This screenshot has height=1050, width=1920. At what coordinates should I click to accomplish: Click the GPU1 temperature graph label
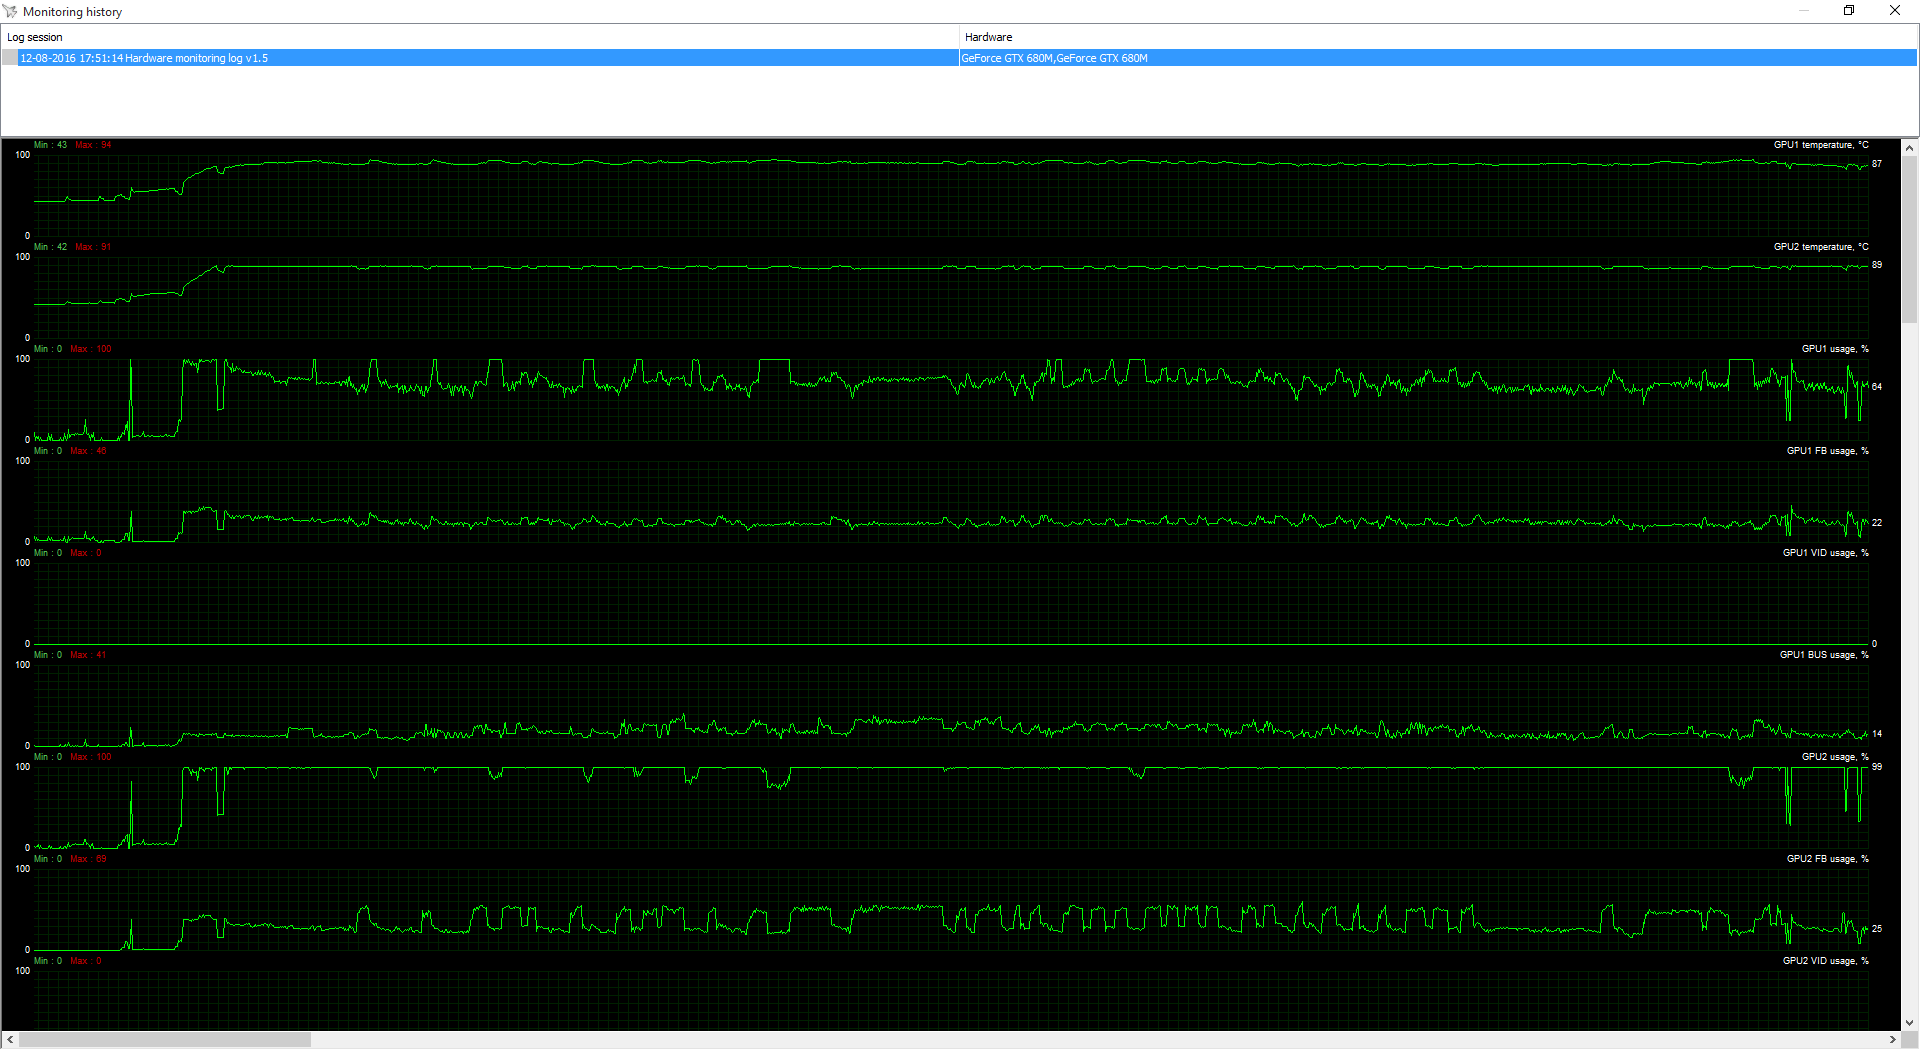click(x=1821, y=145)
